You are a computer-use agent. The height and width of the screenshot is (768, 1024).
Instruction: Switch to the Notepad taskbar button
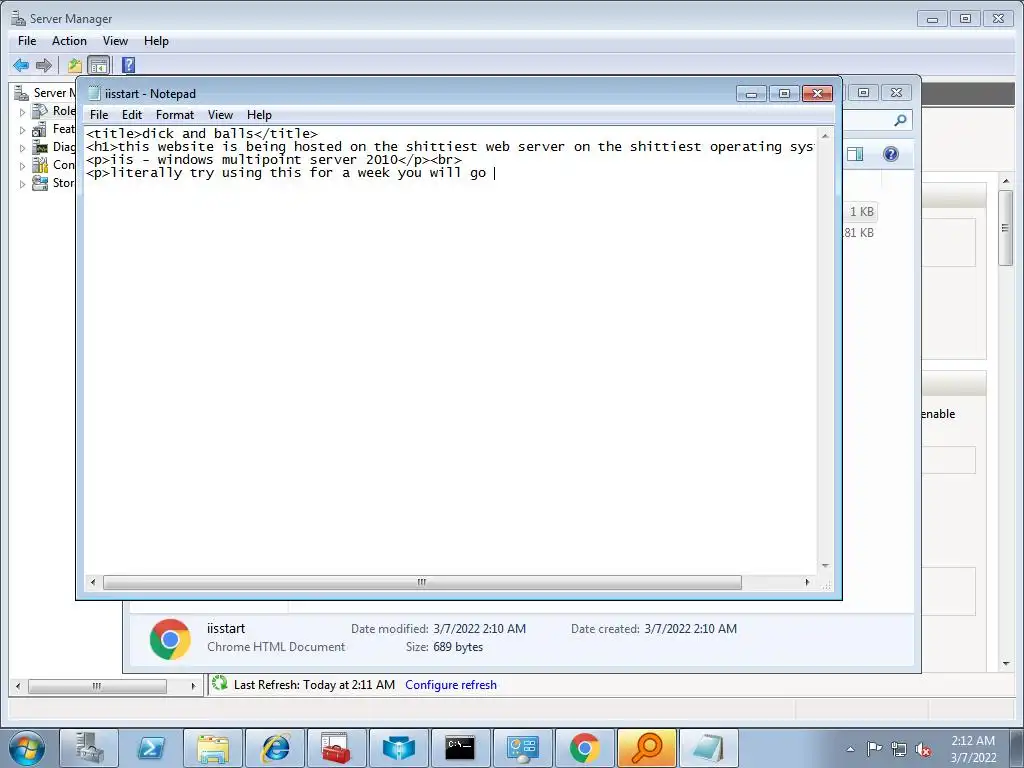(x=709, y=748)
